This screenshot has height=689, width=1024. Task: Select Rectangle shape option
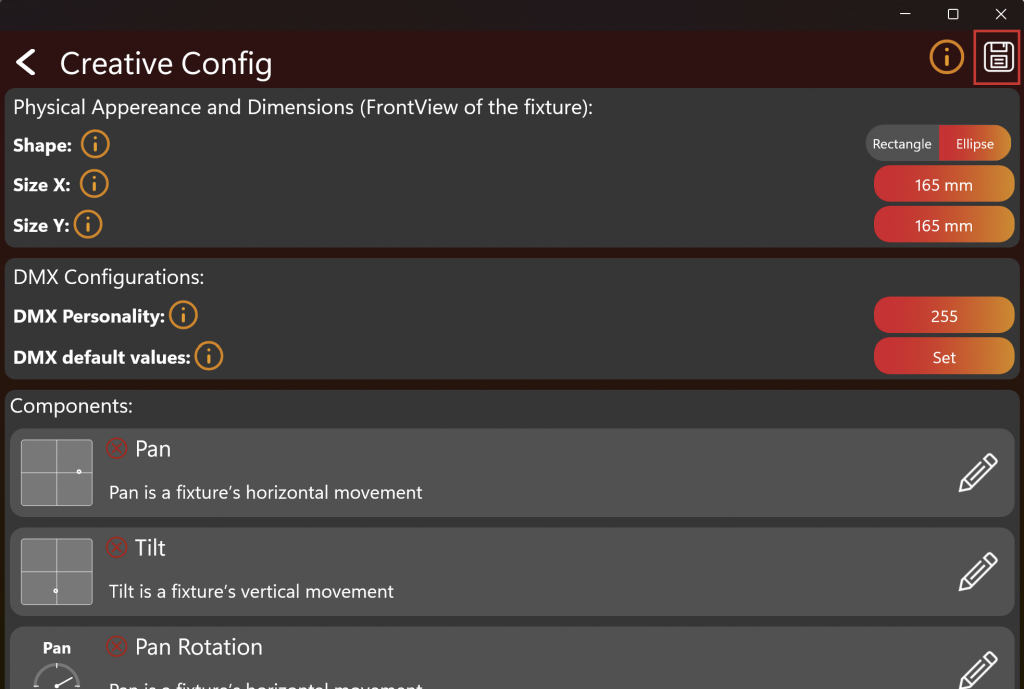902,144
